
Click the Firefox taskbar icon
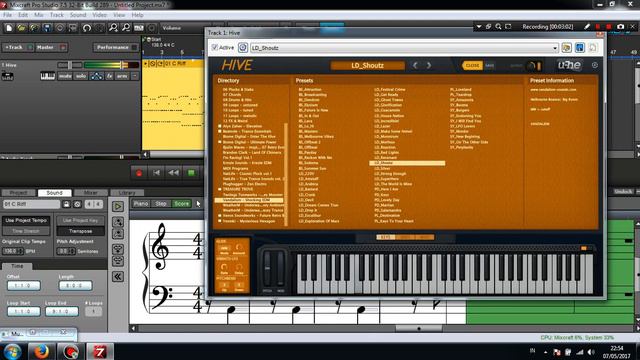[41, 351]
